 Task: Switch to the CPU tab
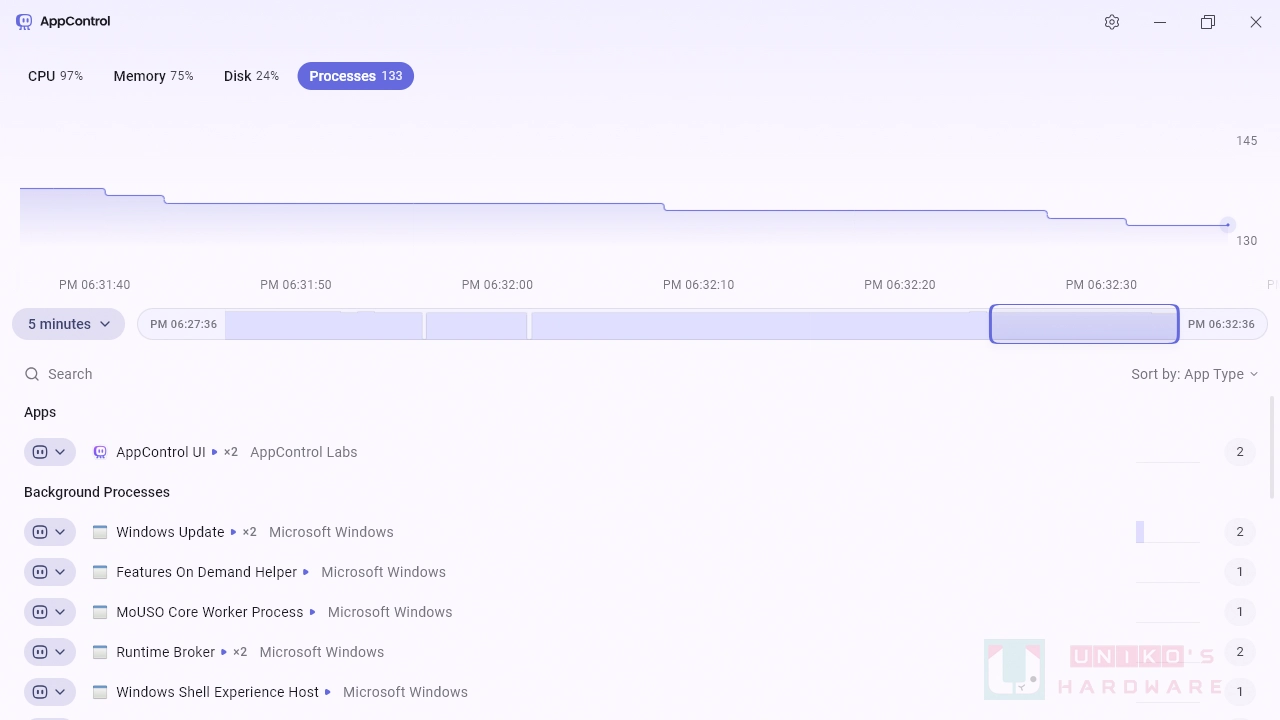pyautogui.click(x=55, y=76)
